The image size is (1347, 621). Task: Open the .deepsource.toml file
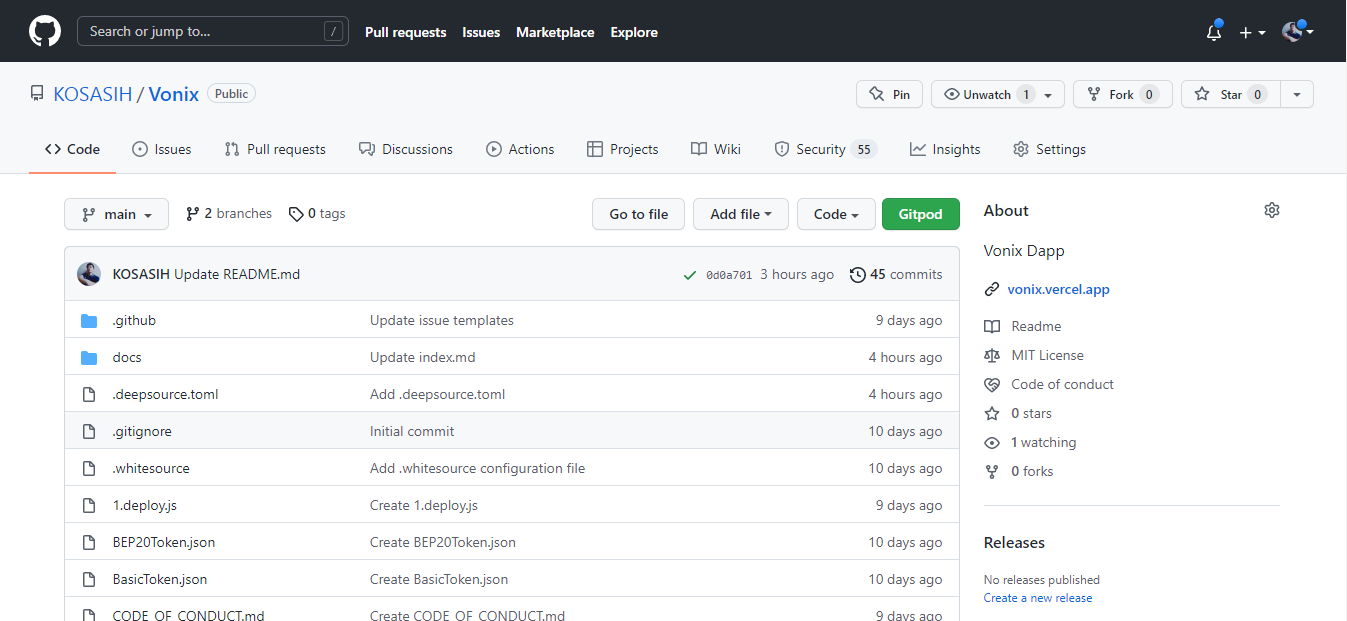165,394
